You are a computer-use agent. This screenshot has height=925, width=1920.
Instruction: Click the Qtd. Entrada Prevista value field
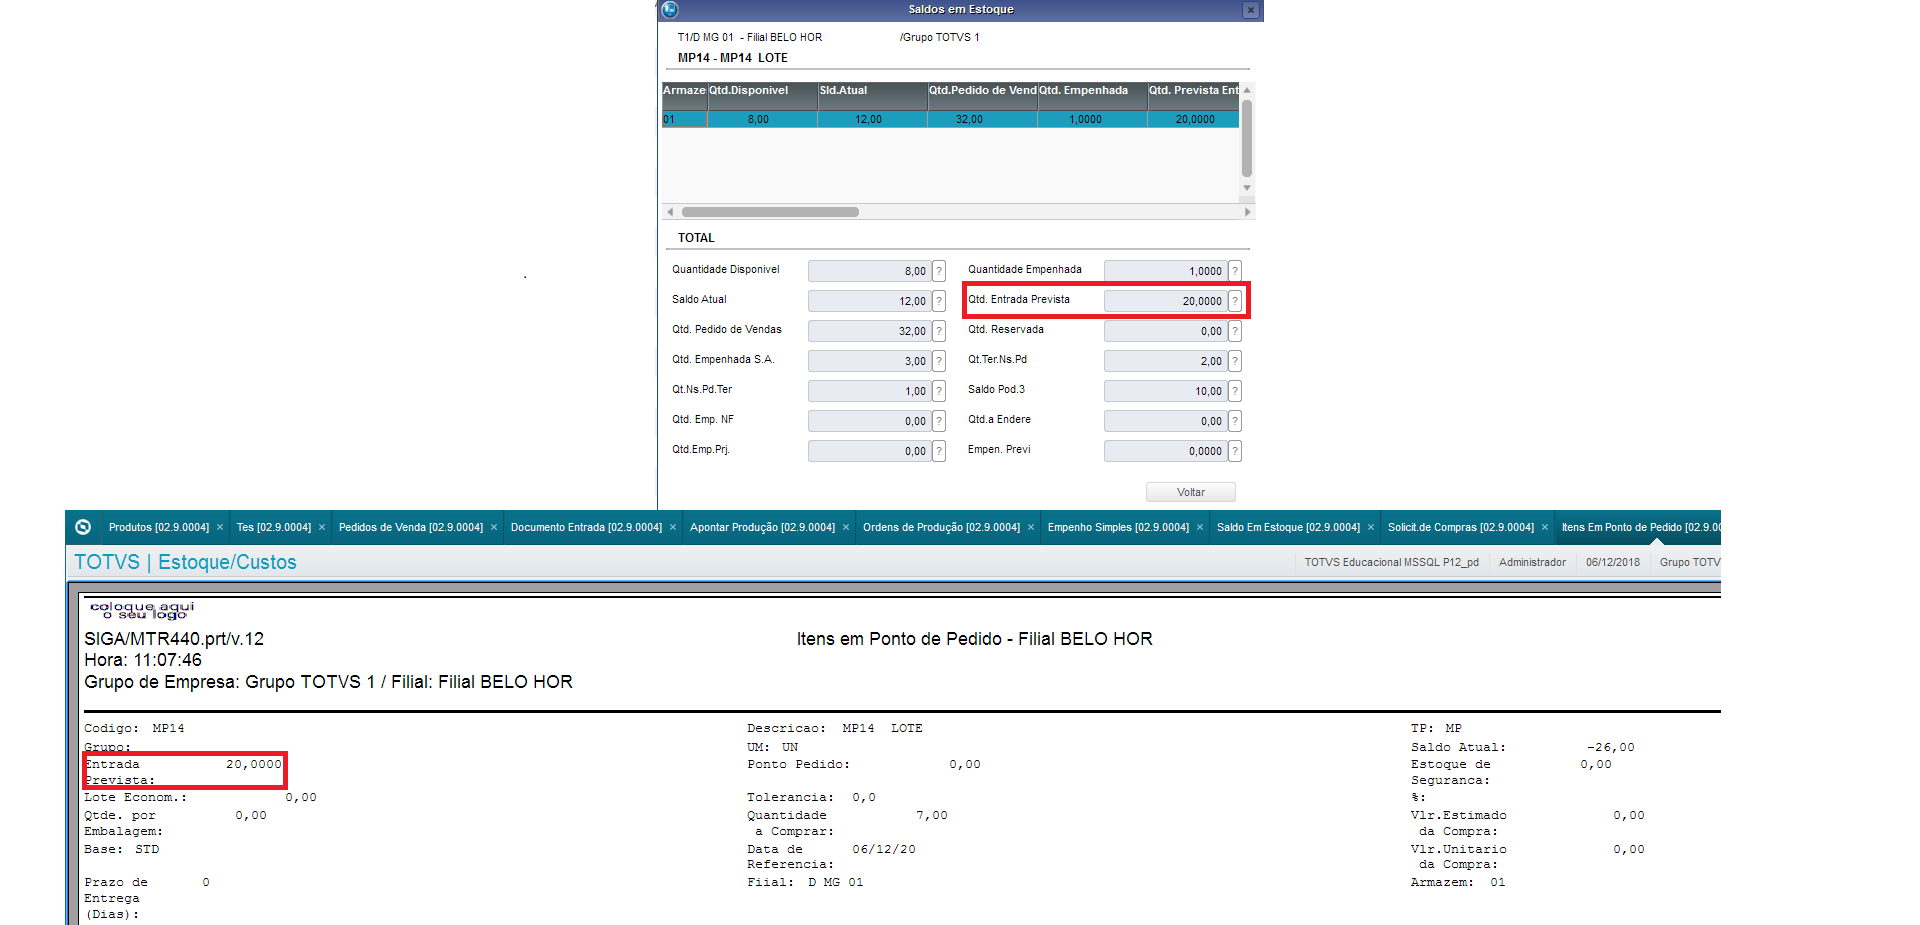[1165, 301]
